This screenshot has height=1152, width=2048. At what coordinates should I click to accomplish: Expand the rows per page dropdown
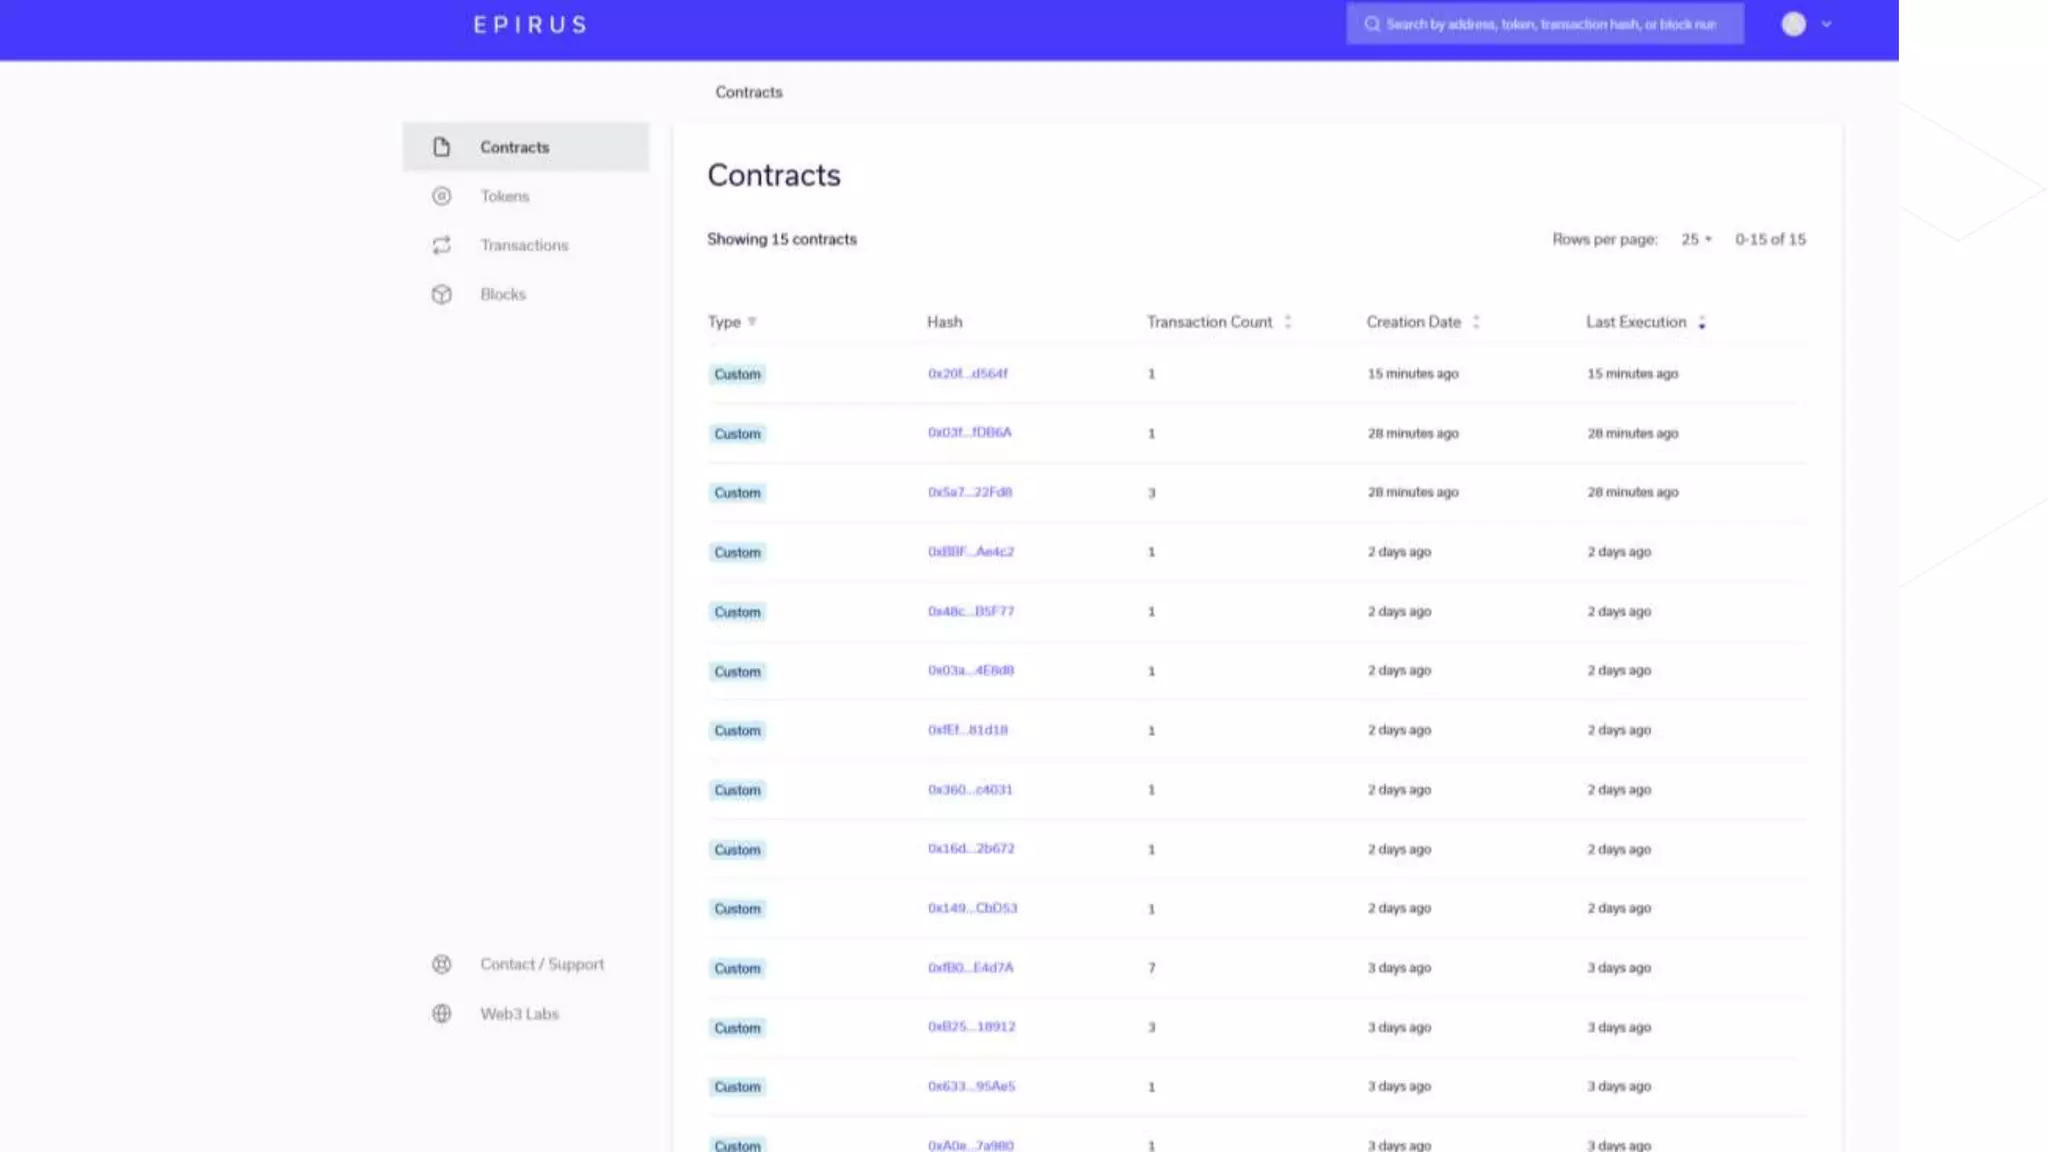pyautogui.click(x=1696, y=239)
